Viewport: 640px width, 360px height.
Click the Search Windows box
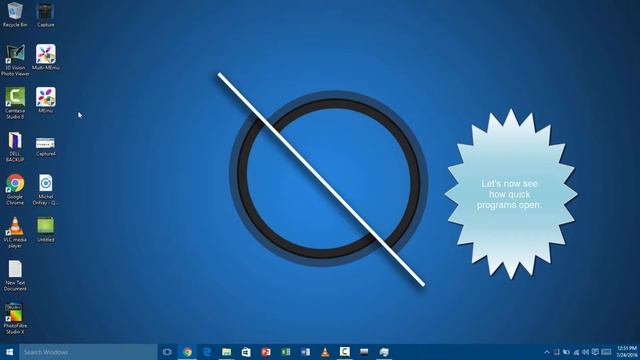click(88, 352)
